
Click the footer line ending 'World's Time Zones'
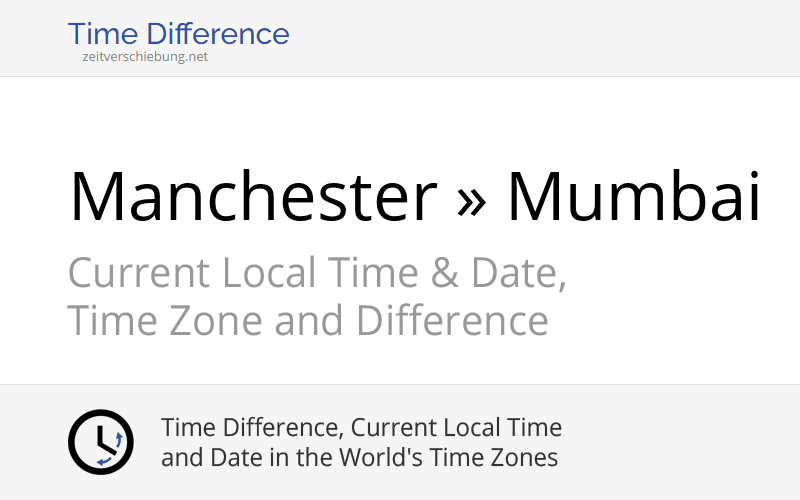[x=359, y=458]
